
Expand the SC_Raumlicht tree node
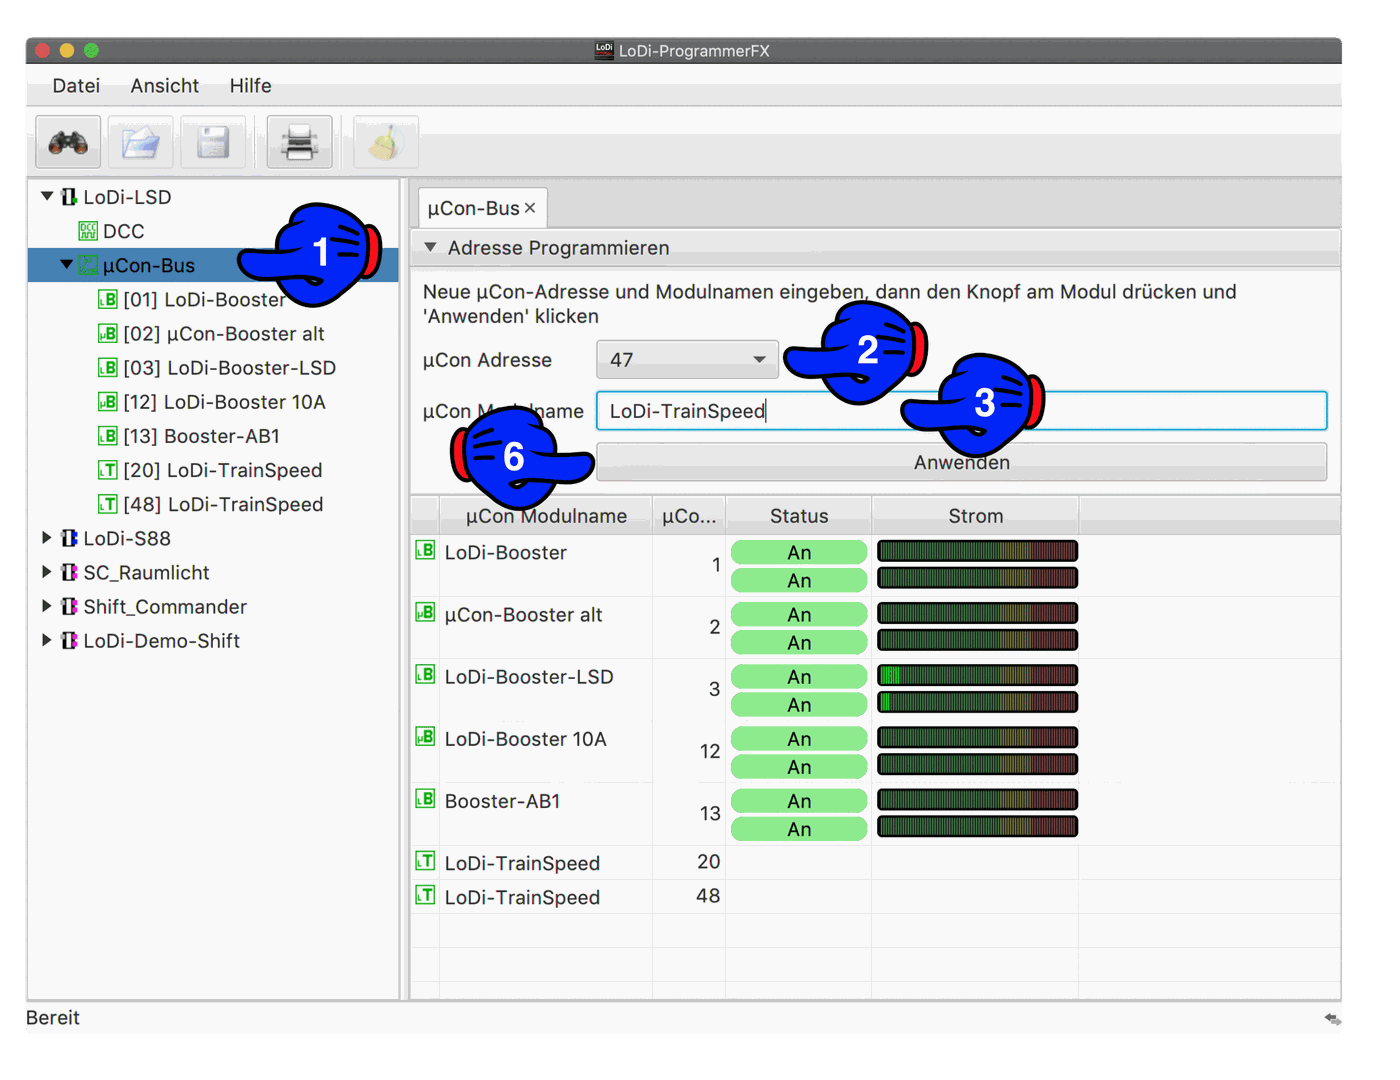[x=46, y=571]
